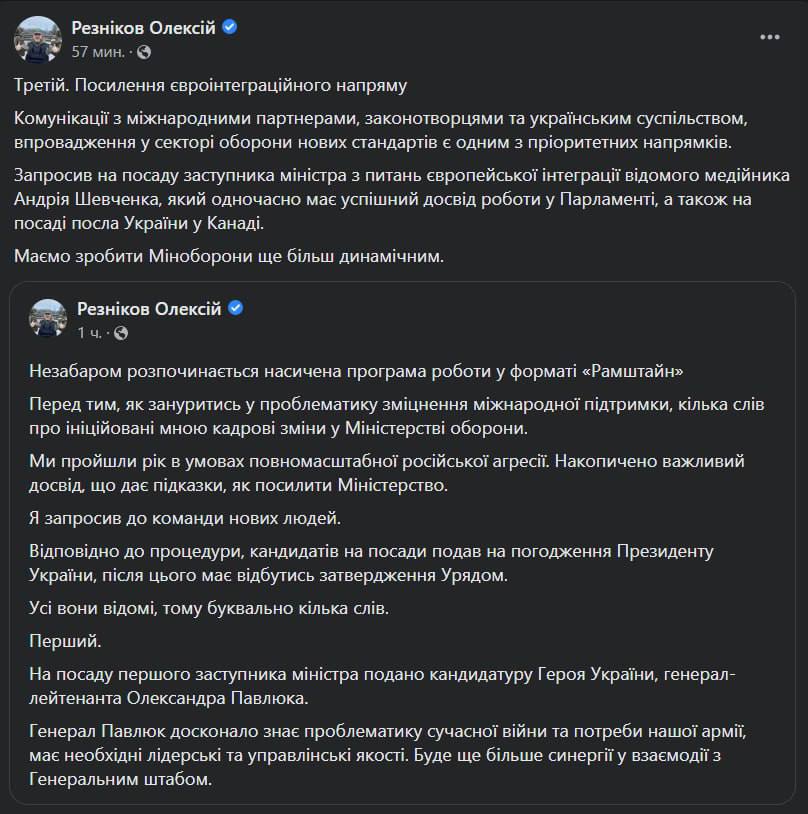Open the post via the 57 мин. timestamp

(x=98, y=51)
